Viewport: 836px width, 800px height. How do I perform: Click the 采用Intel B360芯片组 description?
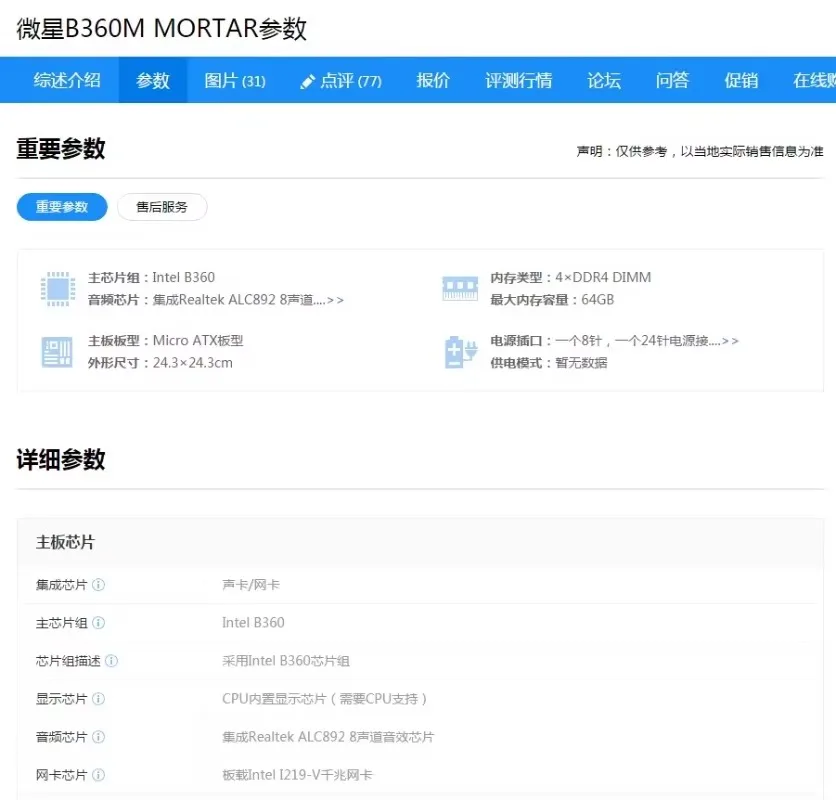coord(286,661)
